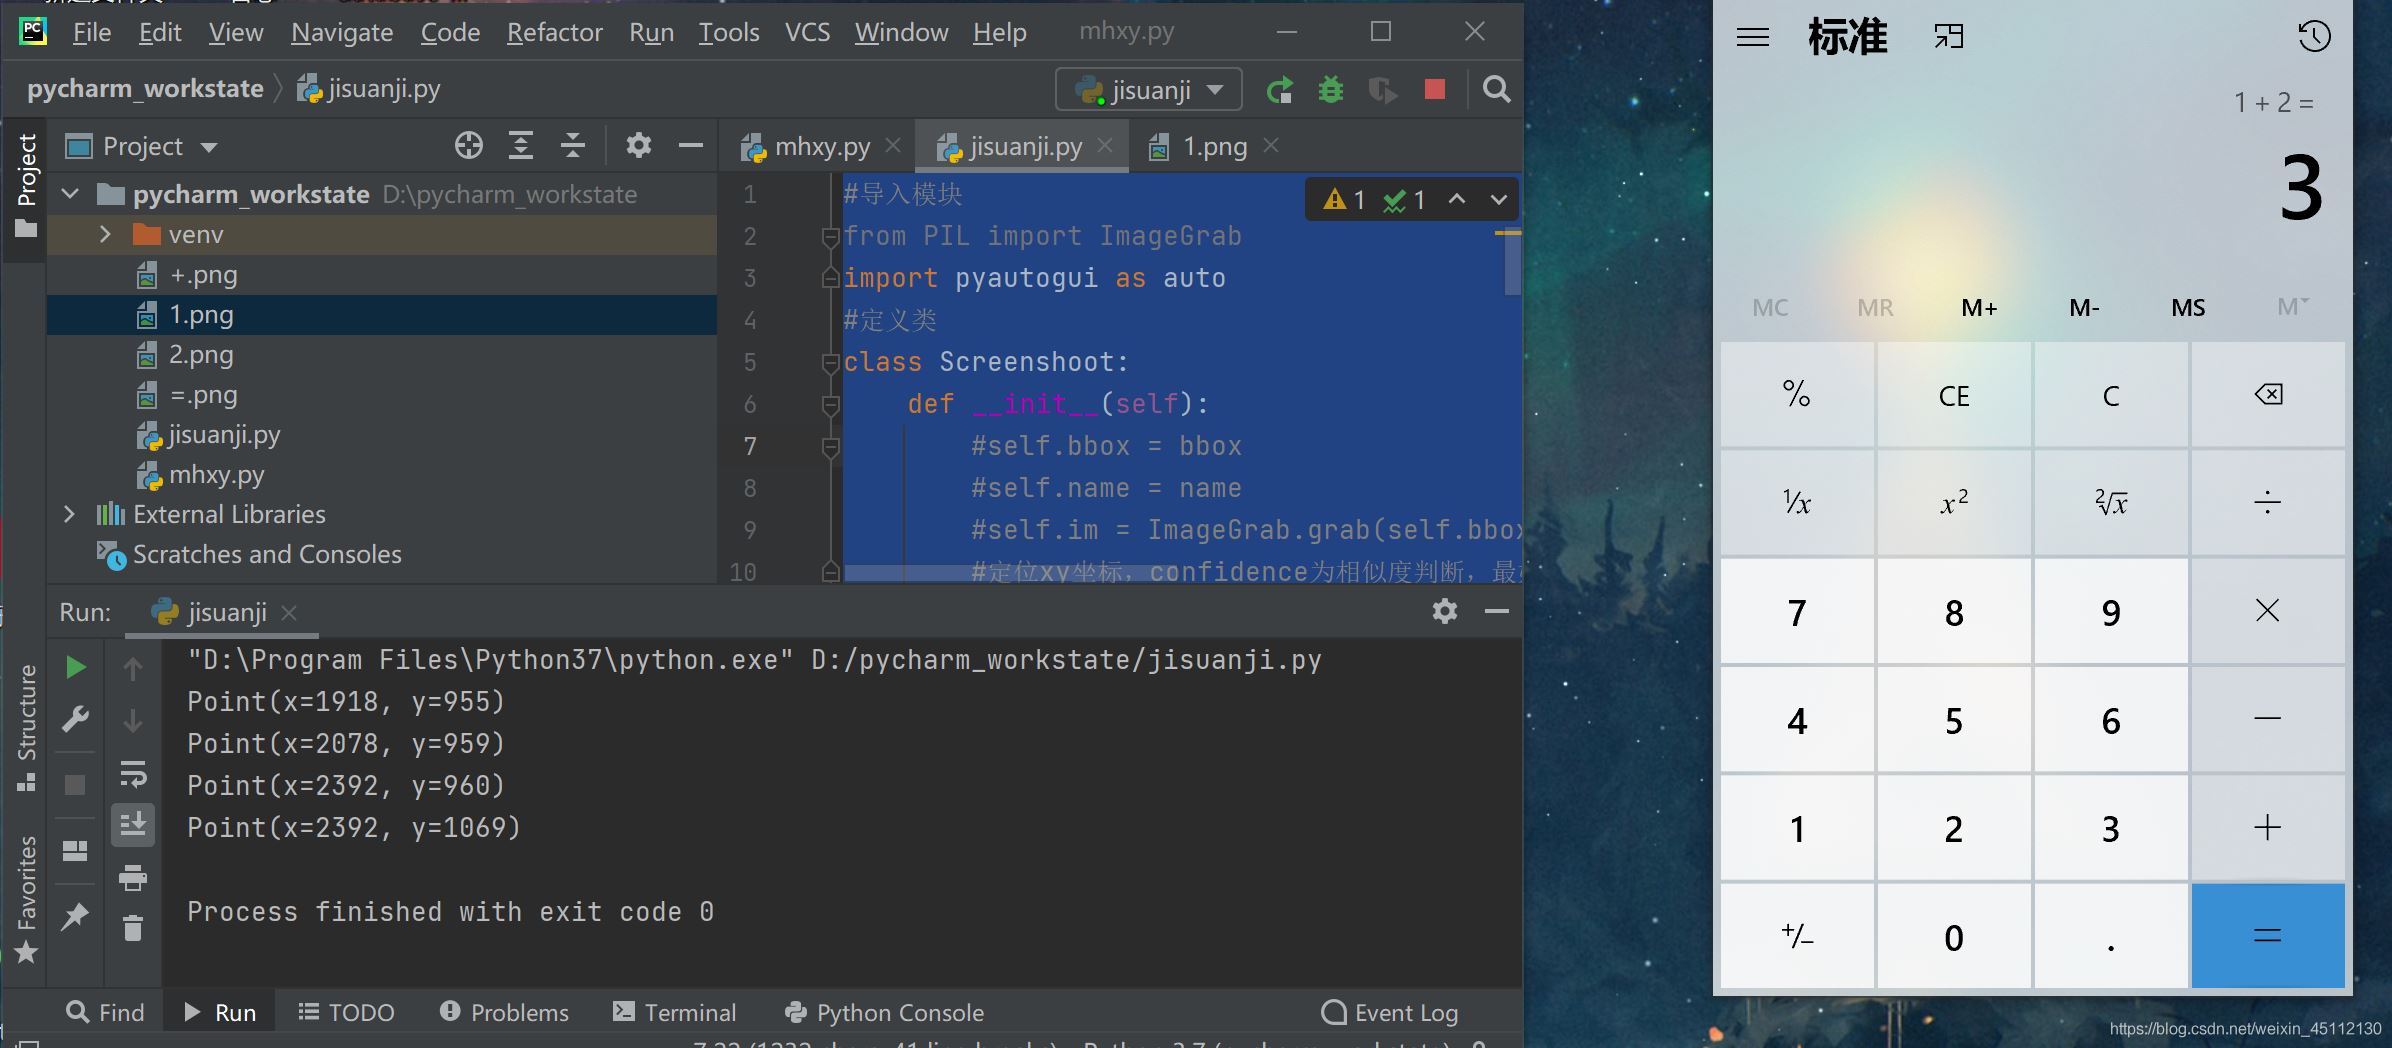Image resolution: width=2392 pixels, height=1048 pixels.
Task: Select jisuanji.py in the project tree
Action: point(224,435)
